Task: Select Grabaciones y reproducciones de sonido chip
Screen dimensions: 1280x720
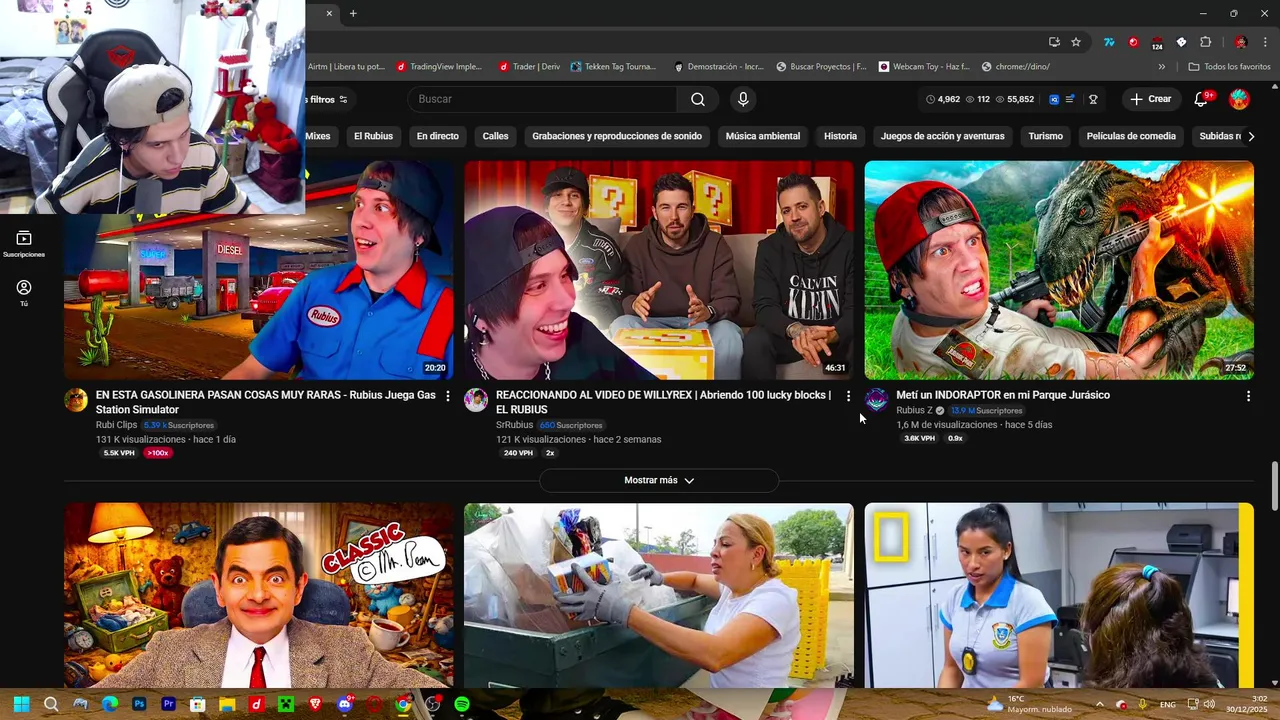Action: (x=617, y=136)
